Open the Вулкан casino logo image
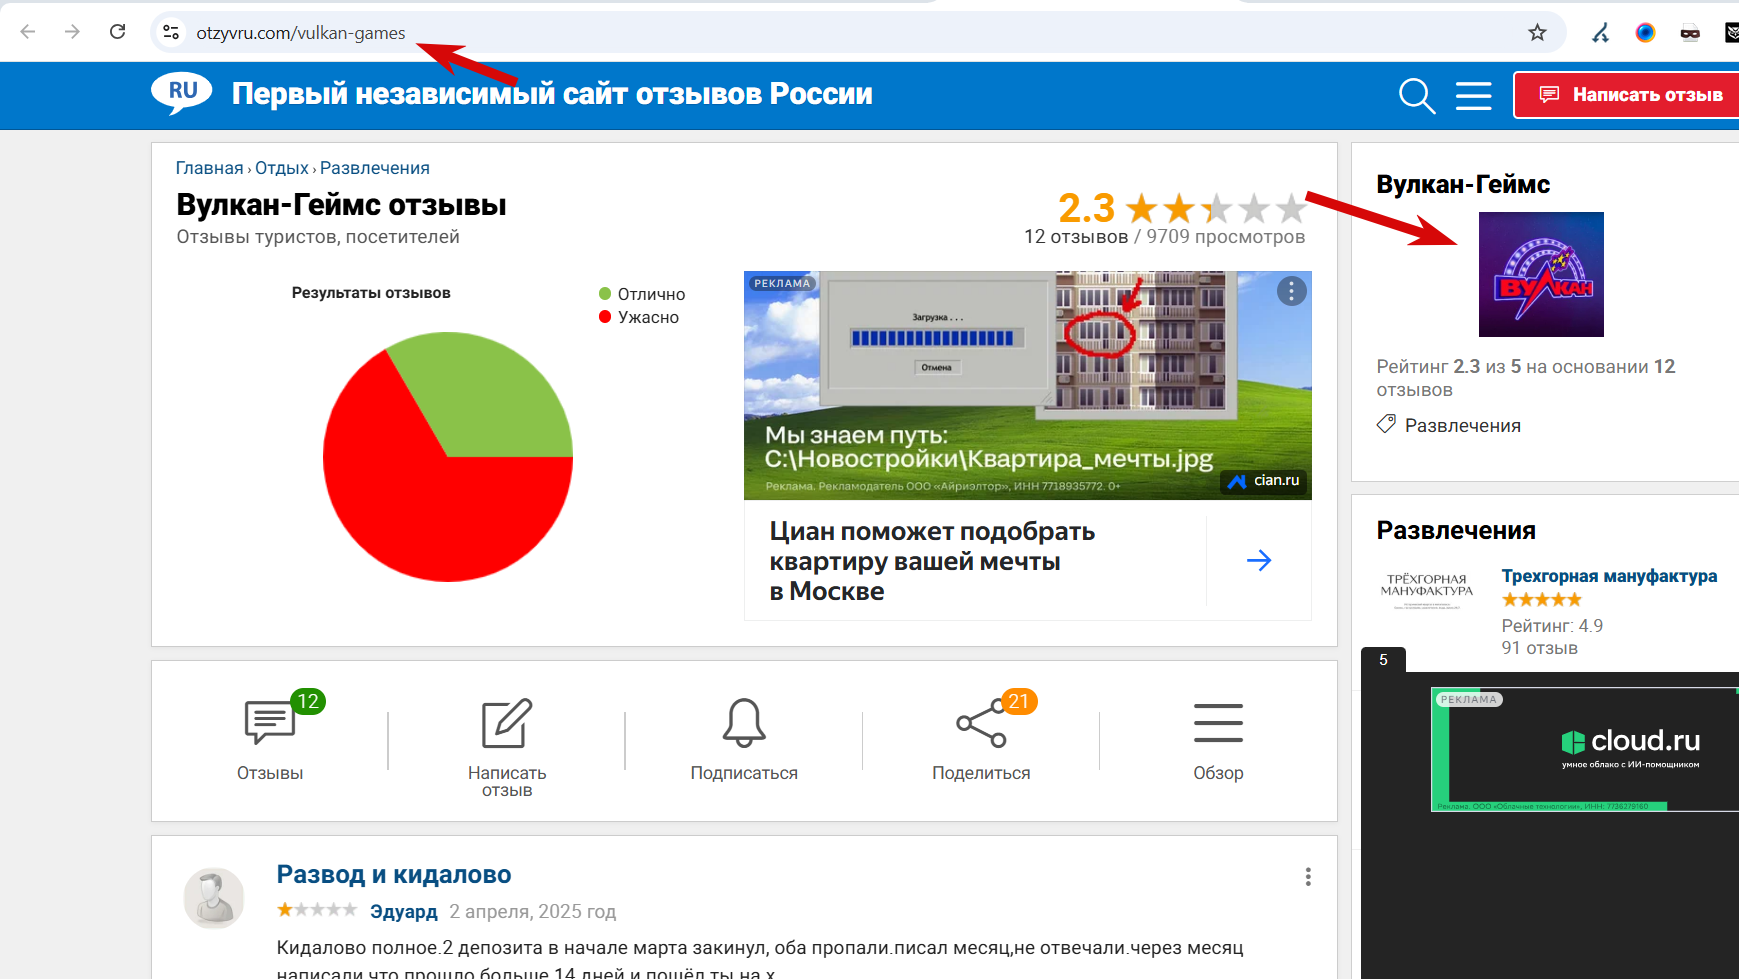Screen dimensions: 1739x979 click(x=1541, y=274)
